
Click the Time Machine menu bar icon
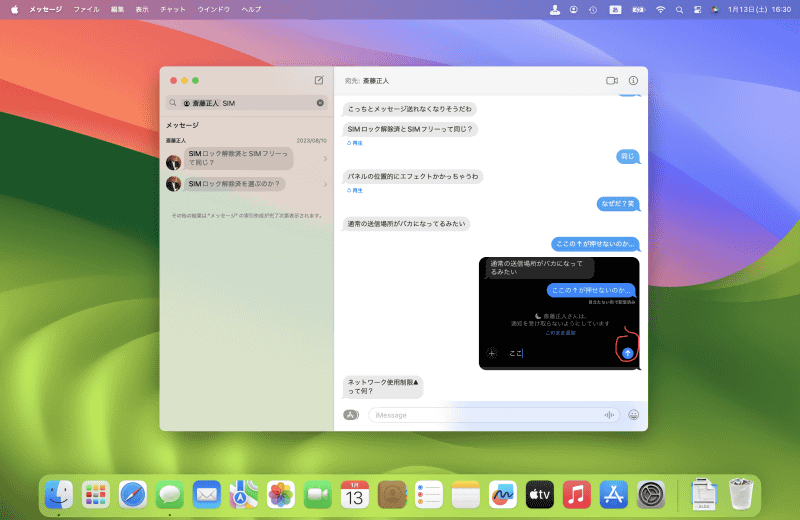(x=593, y=9)
